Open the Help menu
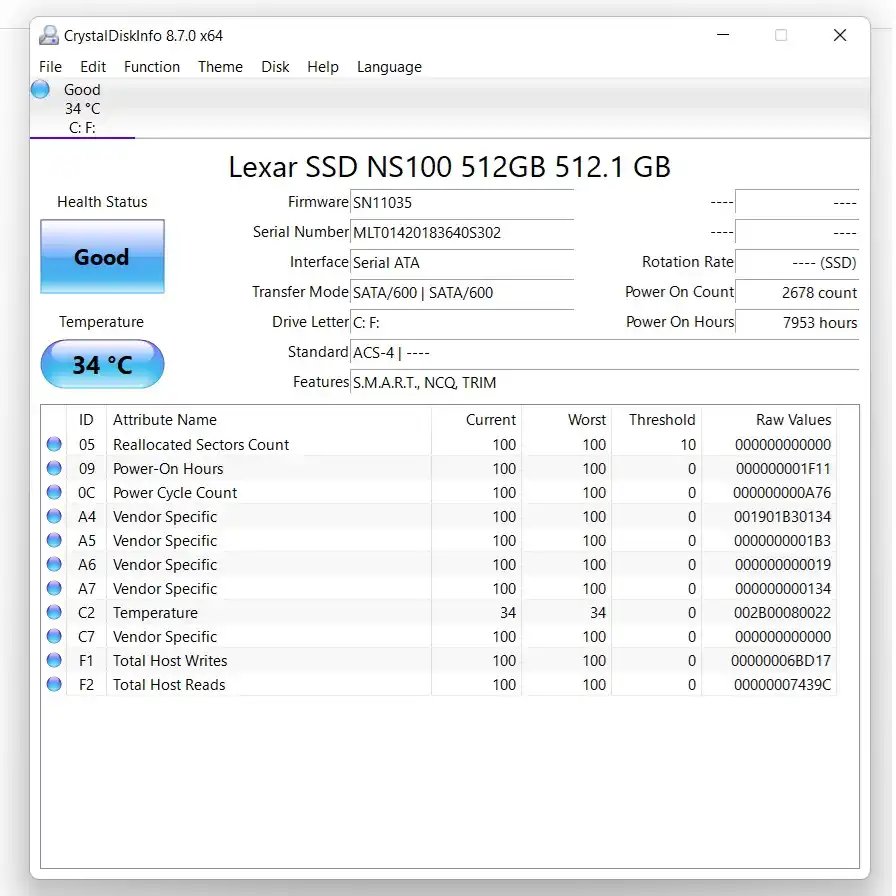 (x=323, y=67)
